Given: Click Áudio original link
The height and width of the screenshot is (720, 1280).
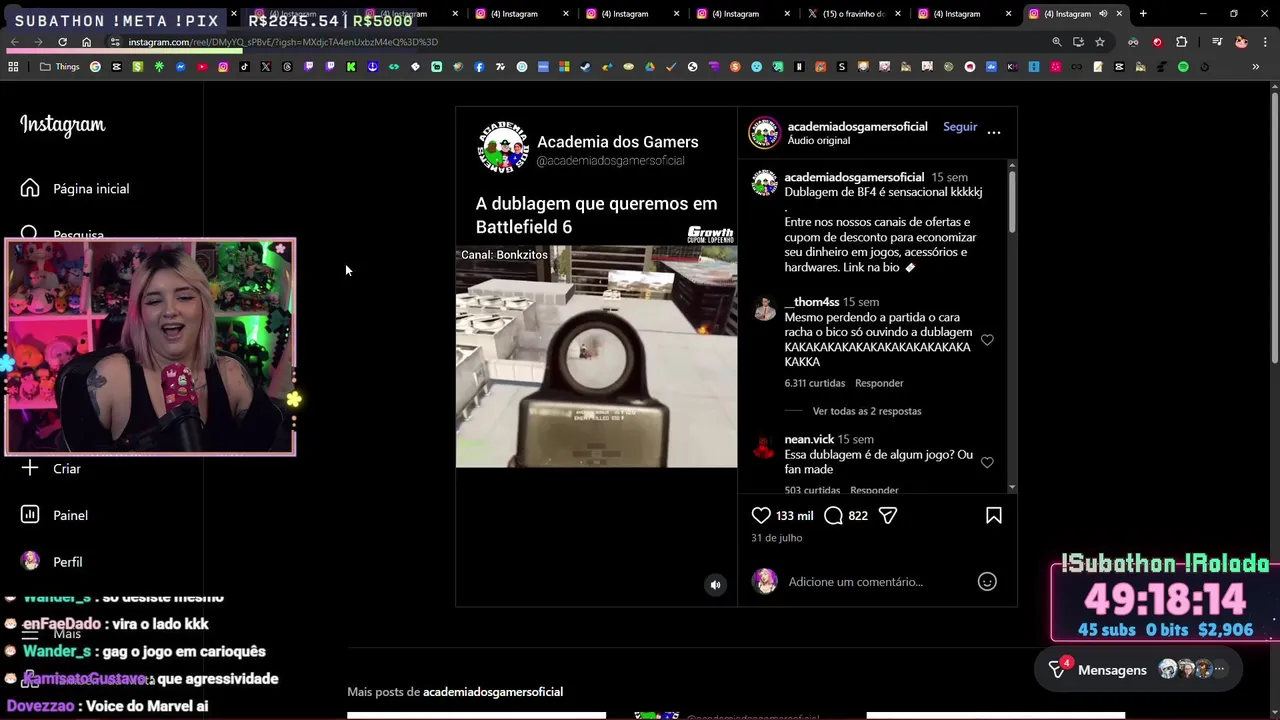Looking at the screenshot, I should click(x=818, y=141).
